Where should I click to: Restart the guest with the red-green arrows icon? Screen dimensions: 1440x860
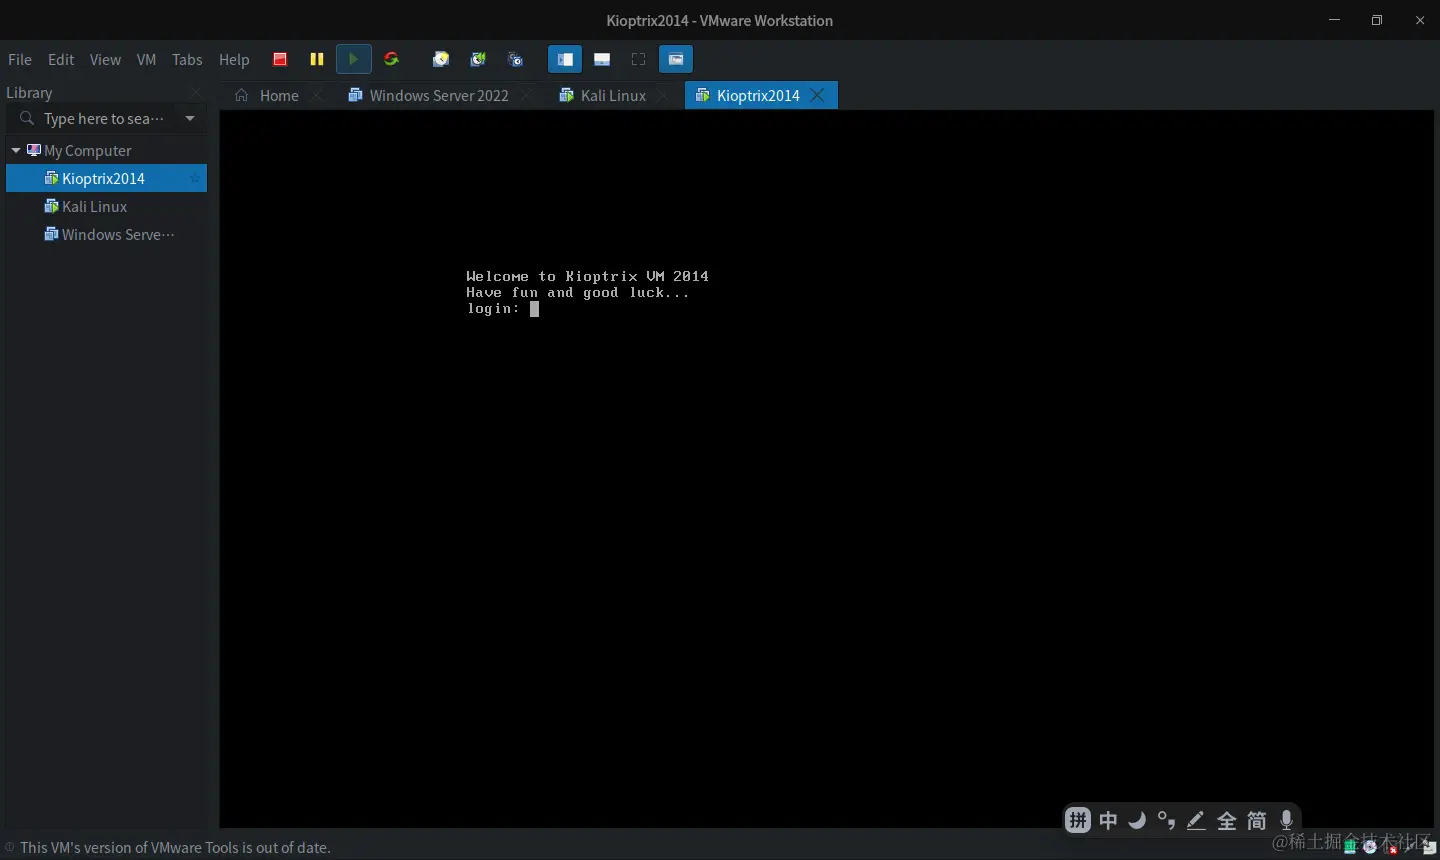[391, 59]
